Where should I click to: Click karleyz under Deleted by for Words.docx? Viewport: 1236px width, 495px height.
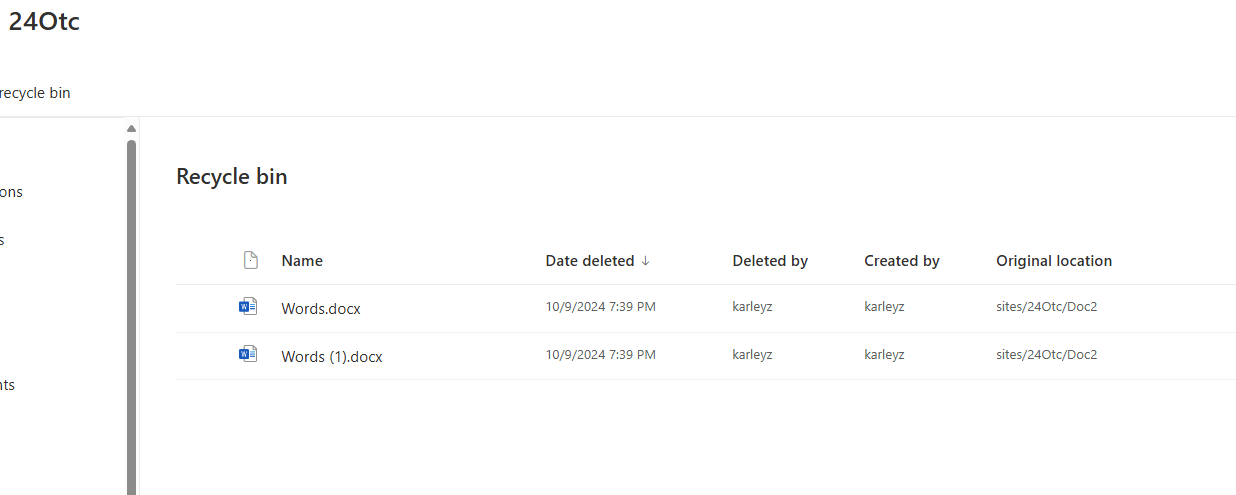tap(752, 307)
